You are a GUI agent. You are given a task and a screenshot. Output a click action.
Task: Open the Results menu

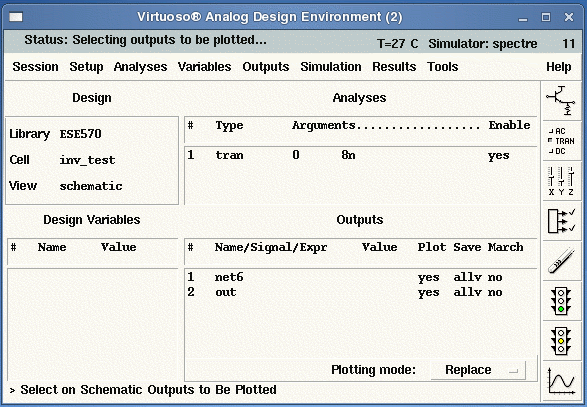(394, 67)
